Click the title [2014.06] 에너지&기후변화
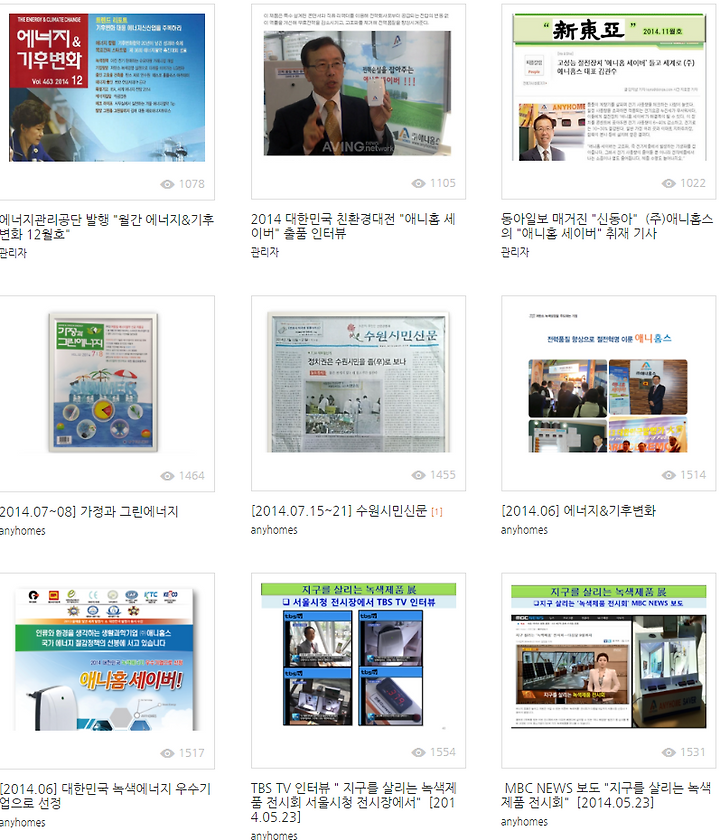720x840 pixels. pos(579,511)
